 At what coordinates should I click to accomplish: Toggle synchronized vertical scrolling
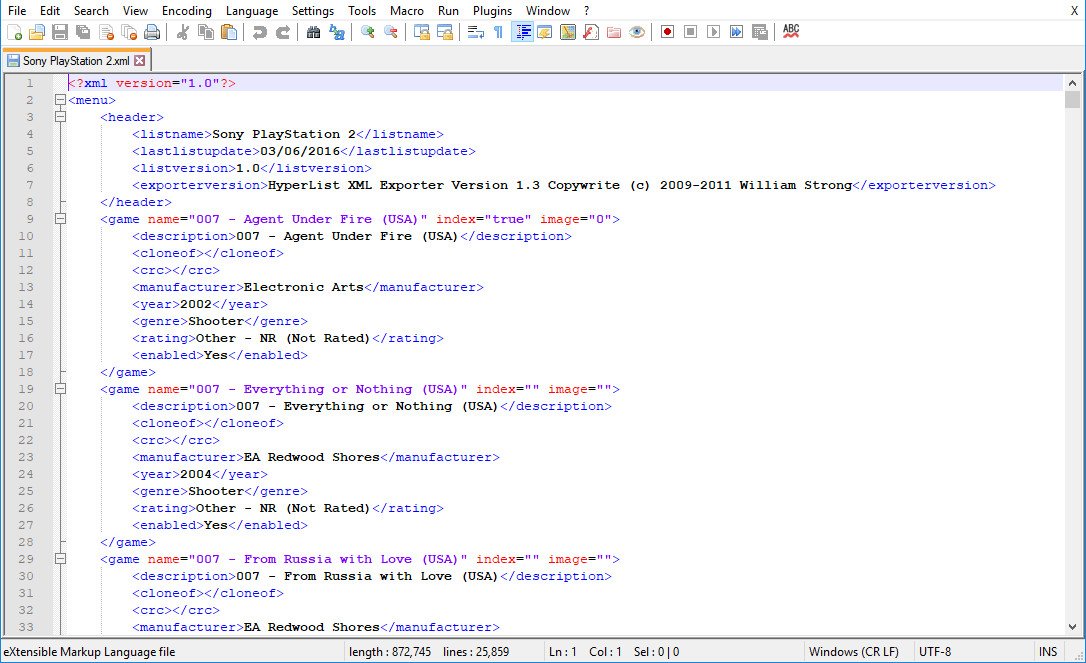[422, 32]
